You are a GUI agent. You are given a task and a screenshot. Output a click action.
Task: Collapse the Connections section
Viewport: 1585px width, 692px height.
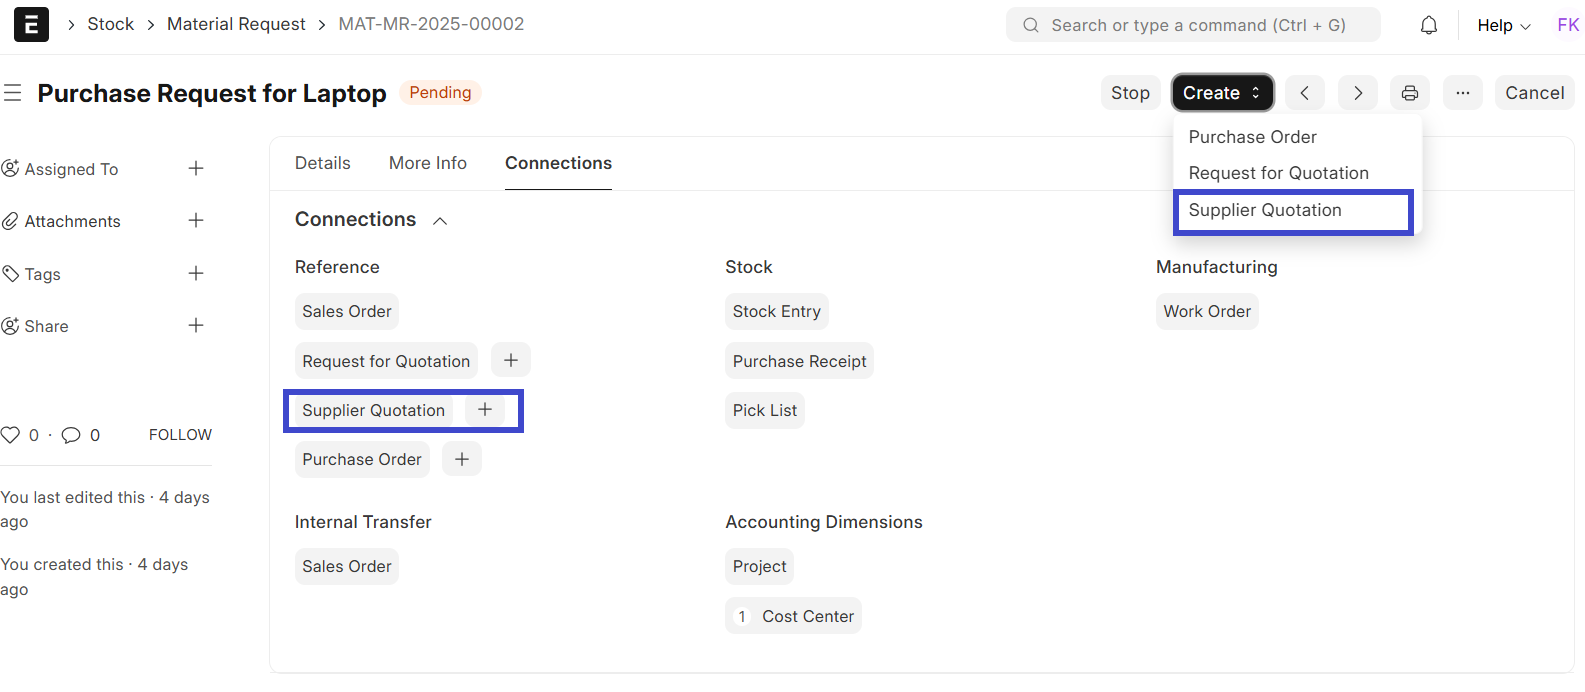point(440,221)
